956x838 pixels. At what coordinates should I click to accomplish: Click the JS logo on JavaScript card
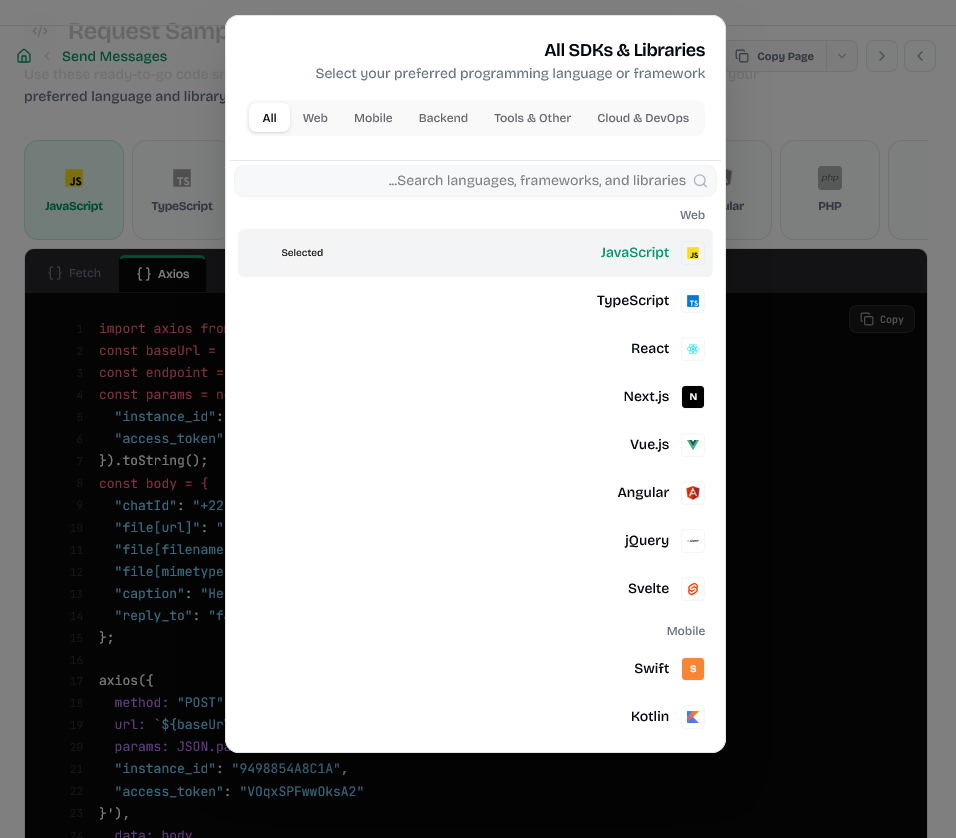(x=74, y=178)
